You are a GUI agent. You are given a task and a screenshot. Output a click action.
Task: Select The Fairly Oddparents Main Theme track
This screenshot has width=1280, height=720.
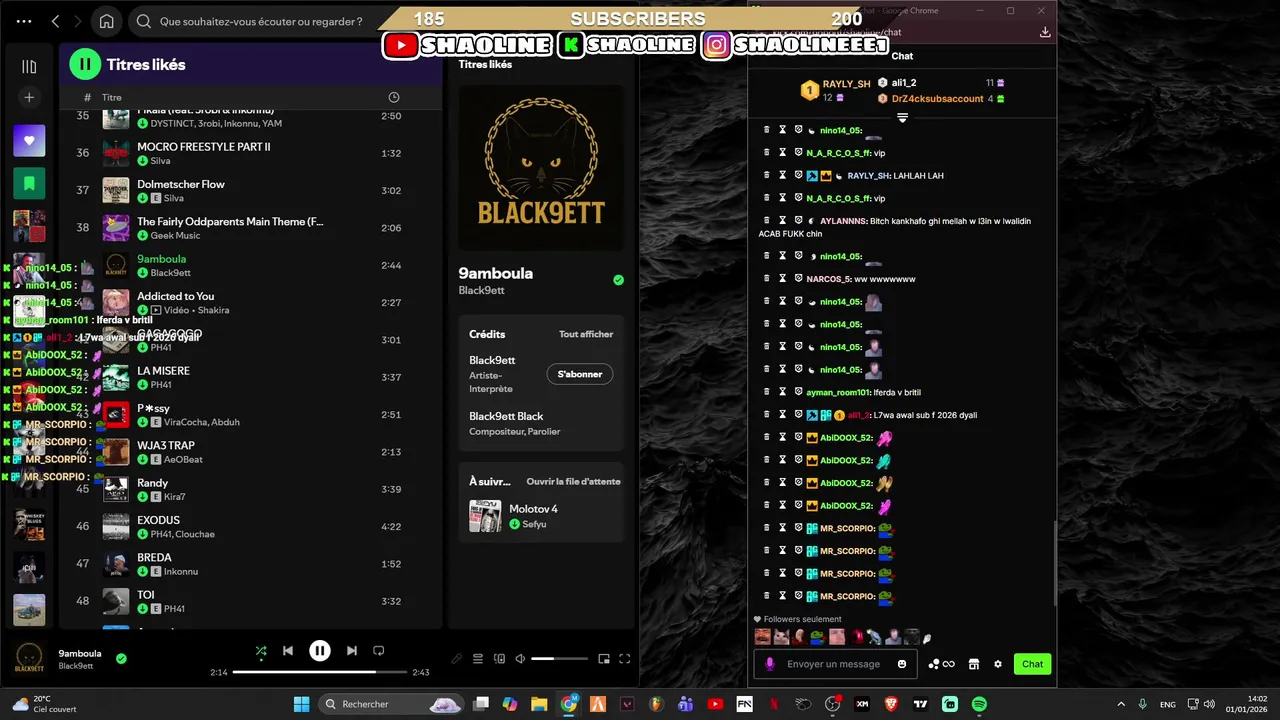251,228
